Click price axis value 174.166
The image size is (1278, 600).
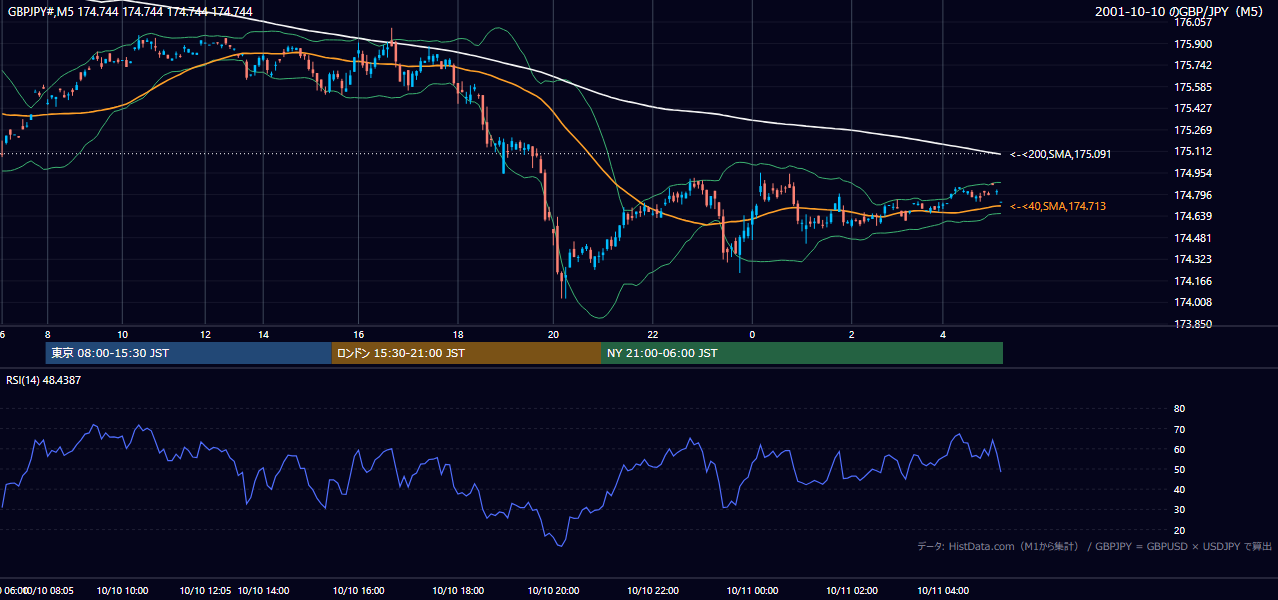[x=1193, y=281]
